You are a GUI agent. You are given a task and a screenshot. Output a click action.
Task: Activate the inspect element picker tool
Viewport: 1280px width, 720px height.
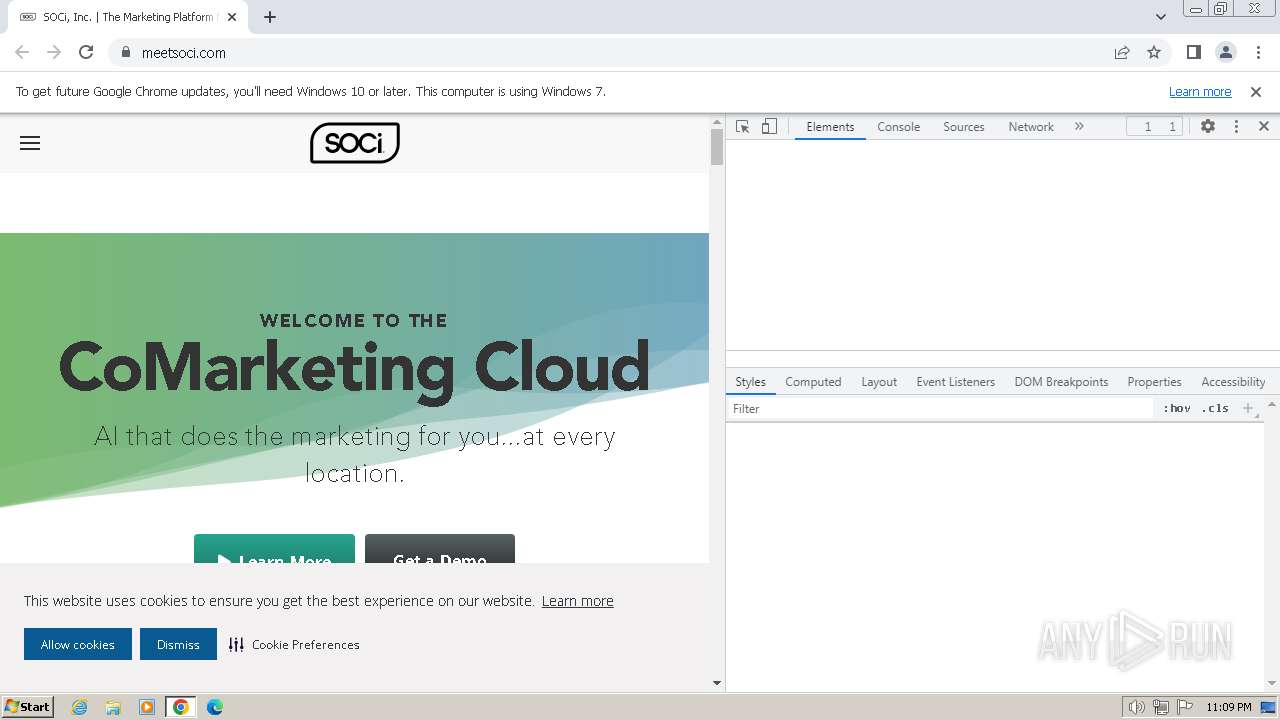coord(742,126)
